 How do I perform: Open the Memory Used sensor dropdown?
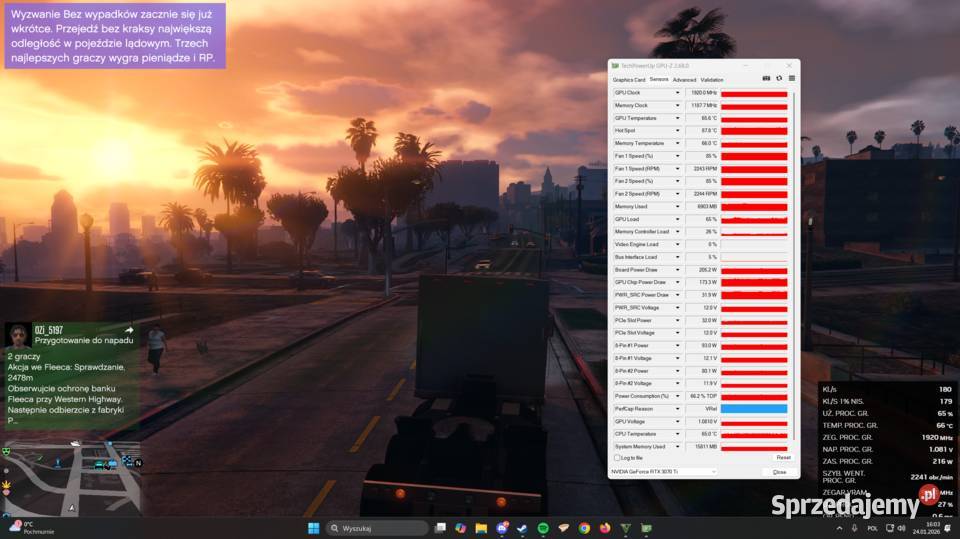click(x=677, y=206)
